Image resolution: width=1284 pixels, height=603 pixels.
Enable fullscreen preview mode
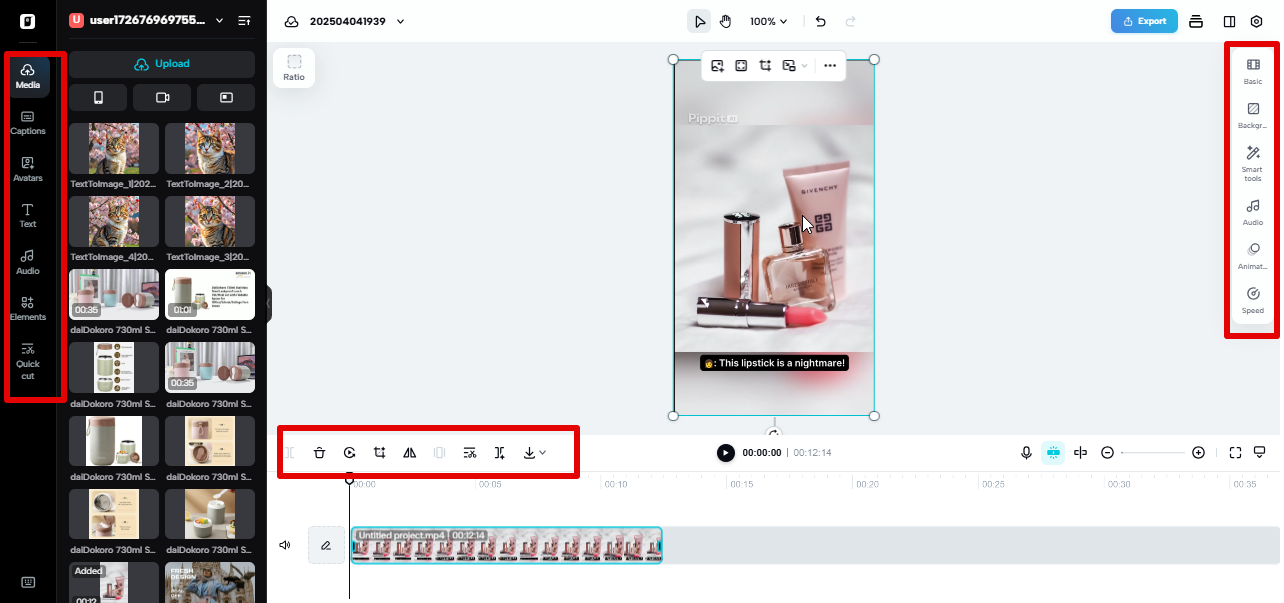click(x=1235, y=452)
